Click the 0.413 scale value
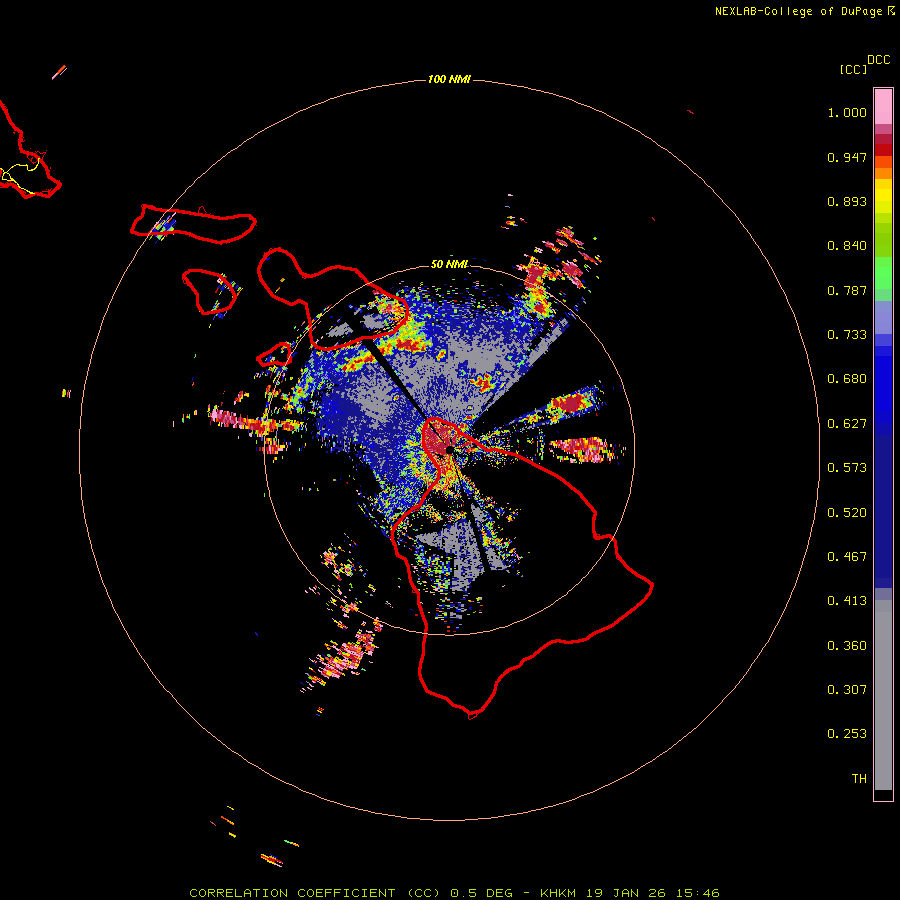 click(847, 601)
